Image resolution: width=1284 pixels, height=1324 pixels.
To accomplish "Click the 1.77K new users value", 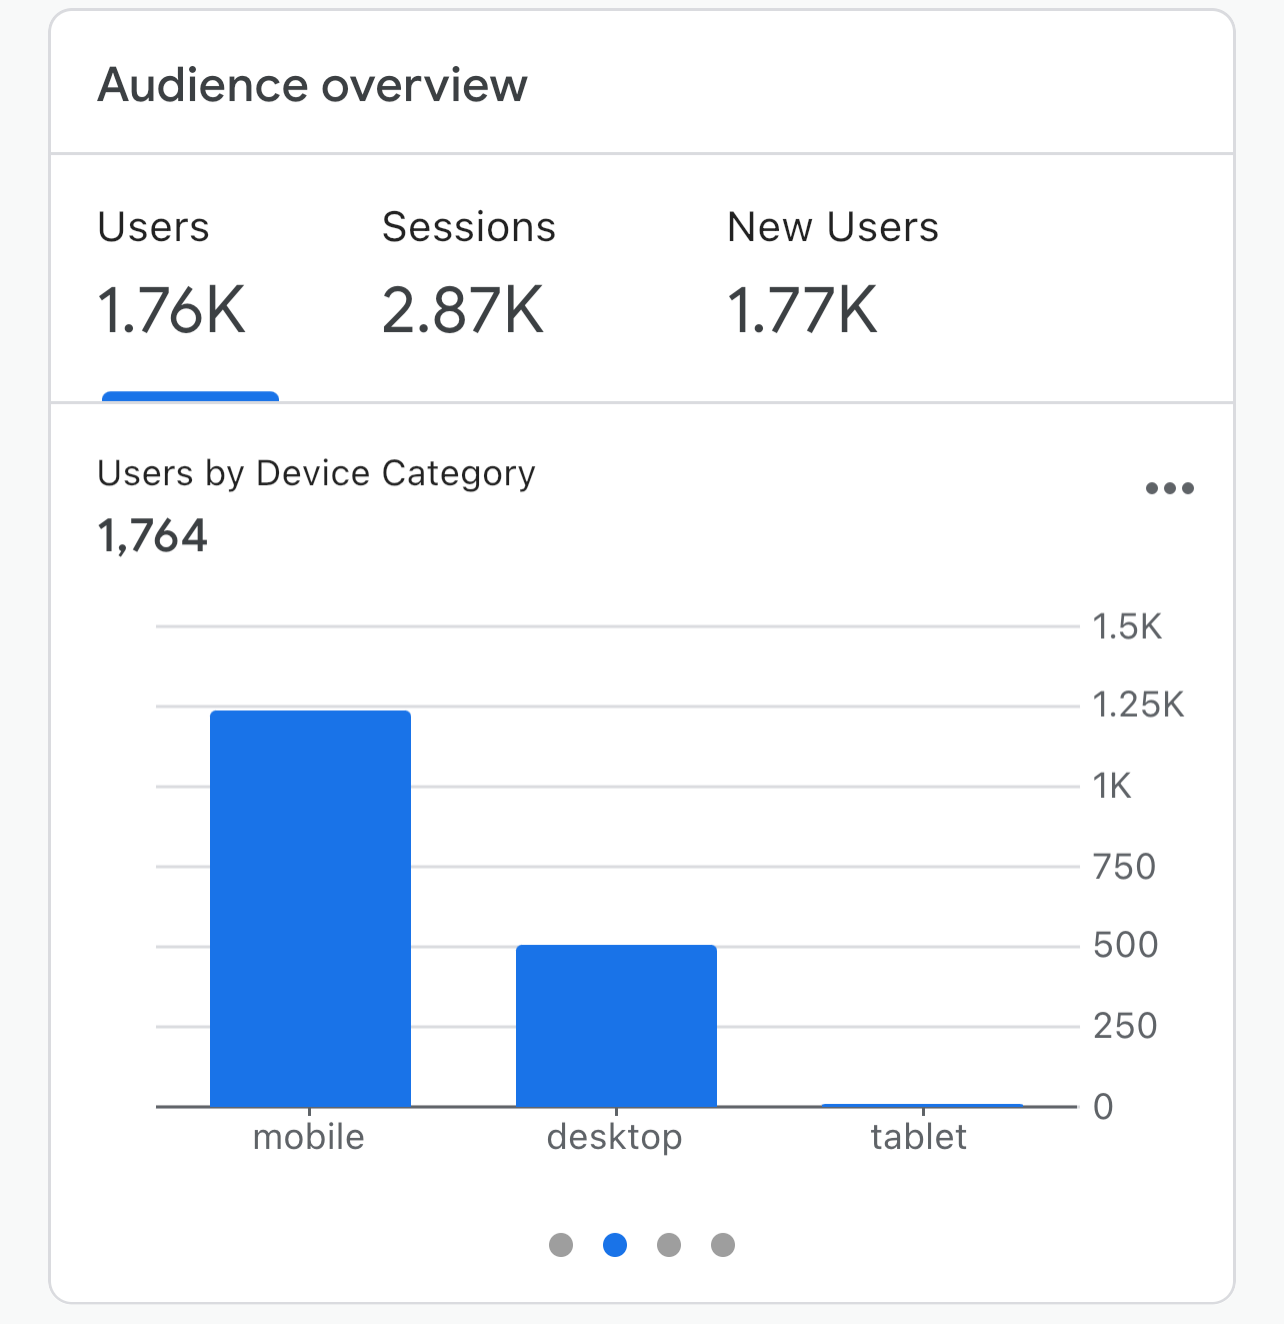I will (802, 310).
